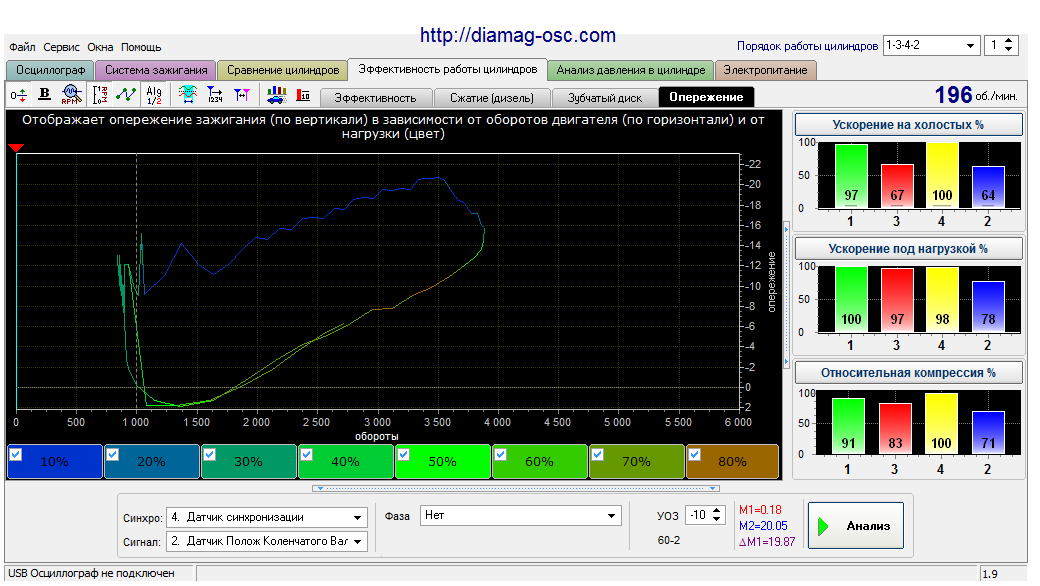
Task: Click the bright green 50% load color swatch
Action: (x=443, y=461)
